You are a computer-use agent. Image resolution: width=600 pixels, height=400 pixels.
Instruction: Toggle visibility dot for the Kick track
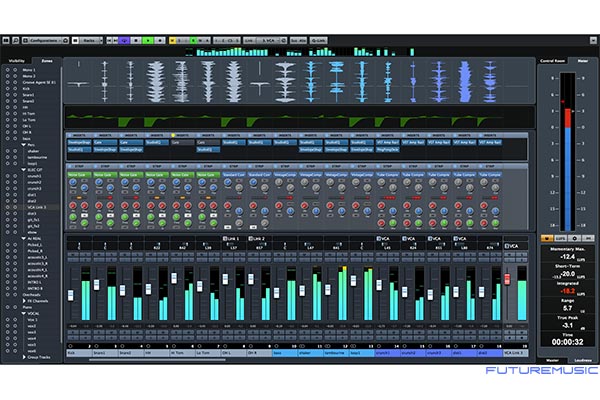(x=7, y=88)
